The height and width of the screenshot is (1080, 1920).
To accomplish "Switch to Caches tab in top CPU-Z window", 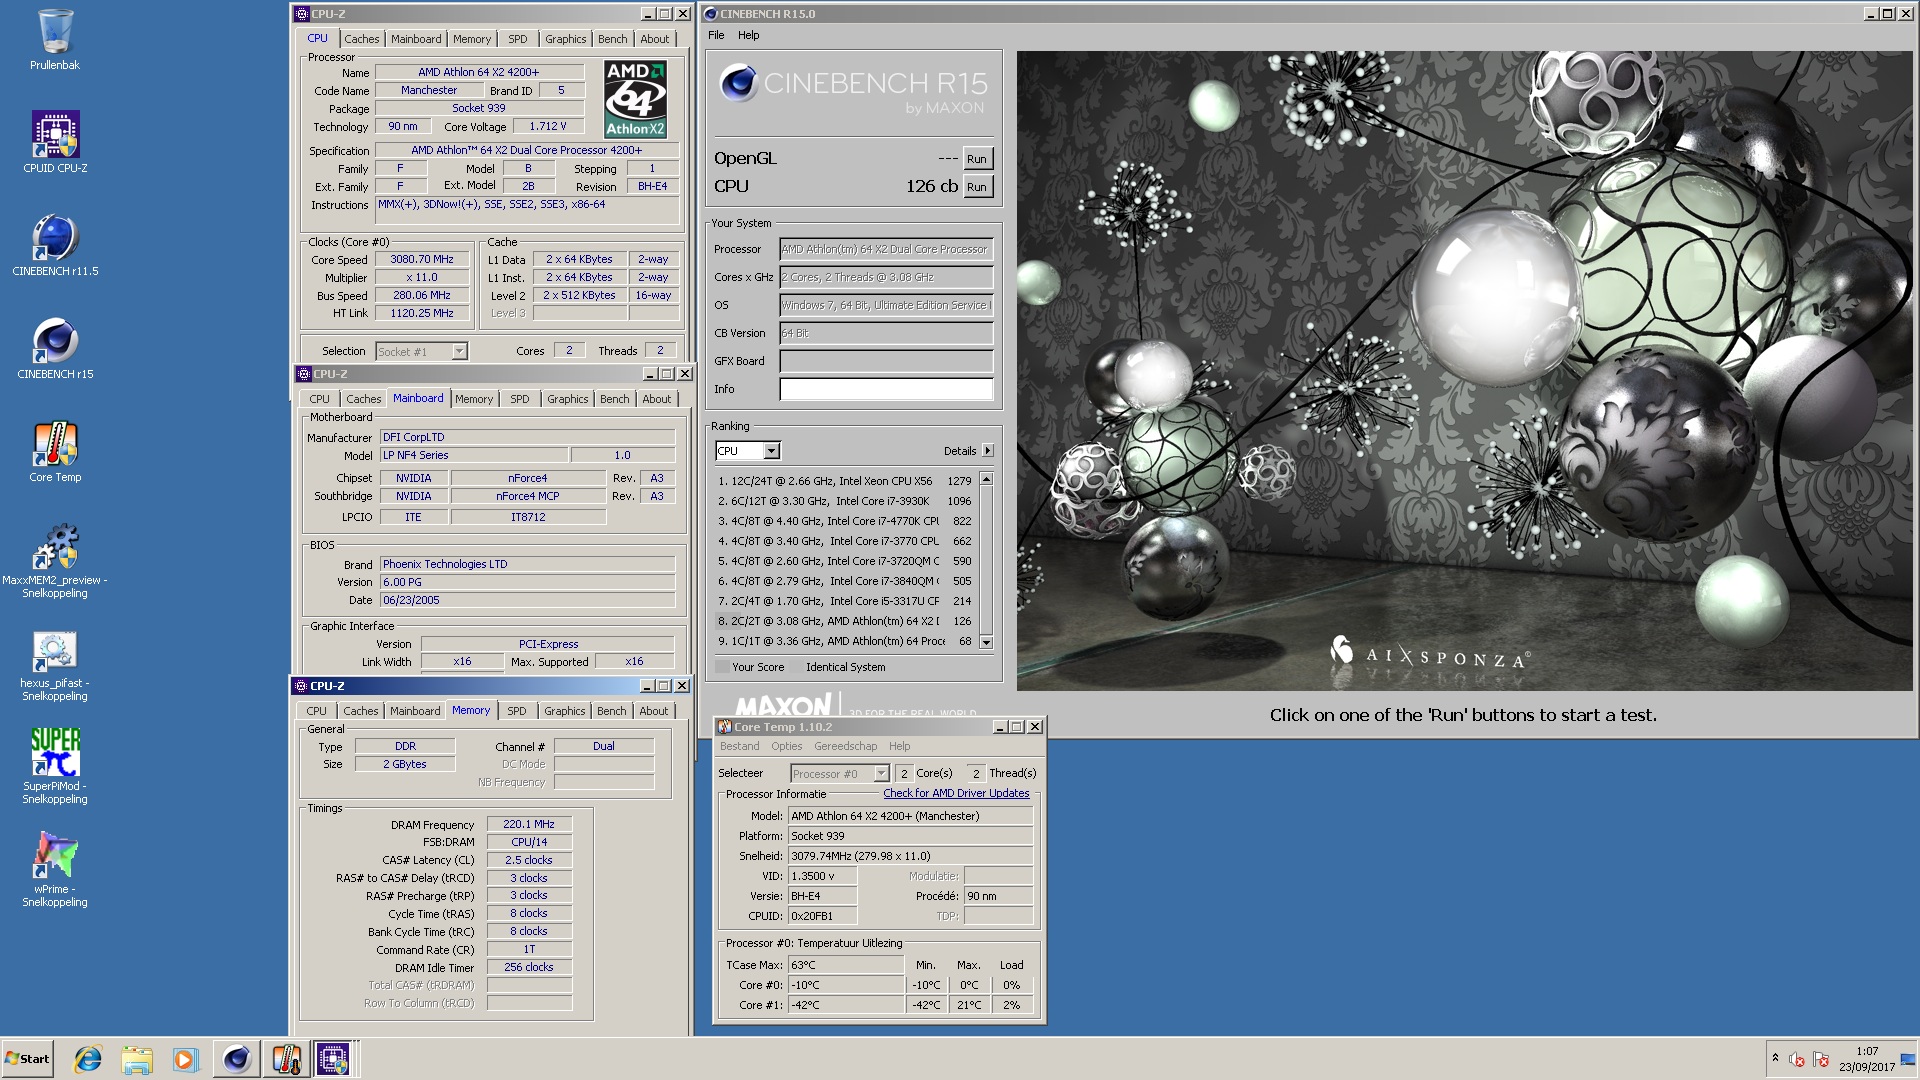I will click(x=362, y=39).
